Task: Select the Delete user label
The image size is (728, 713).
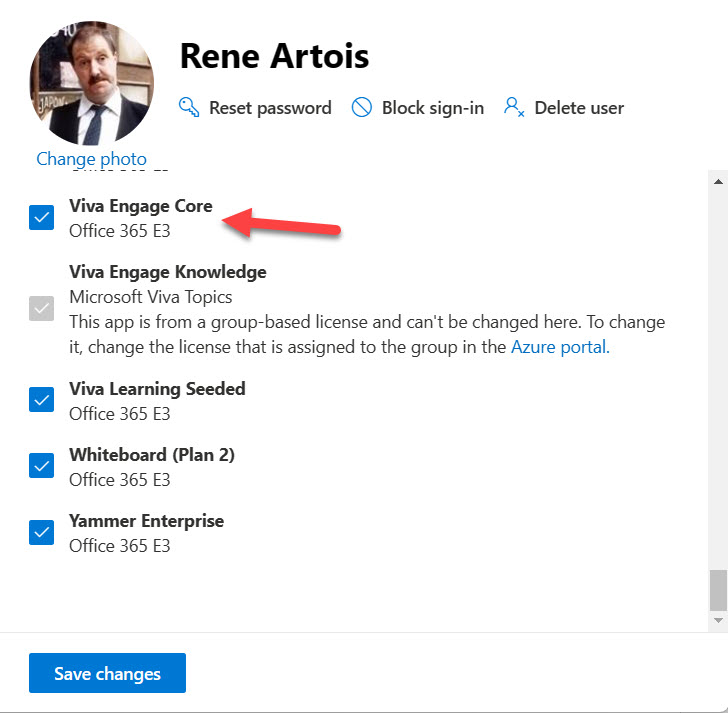Action: [x=579, y=108]
